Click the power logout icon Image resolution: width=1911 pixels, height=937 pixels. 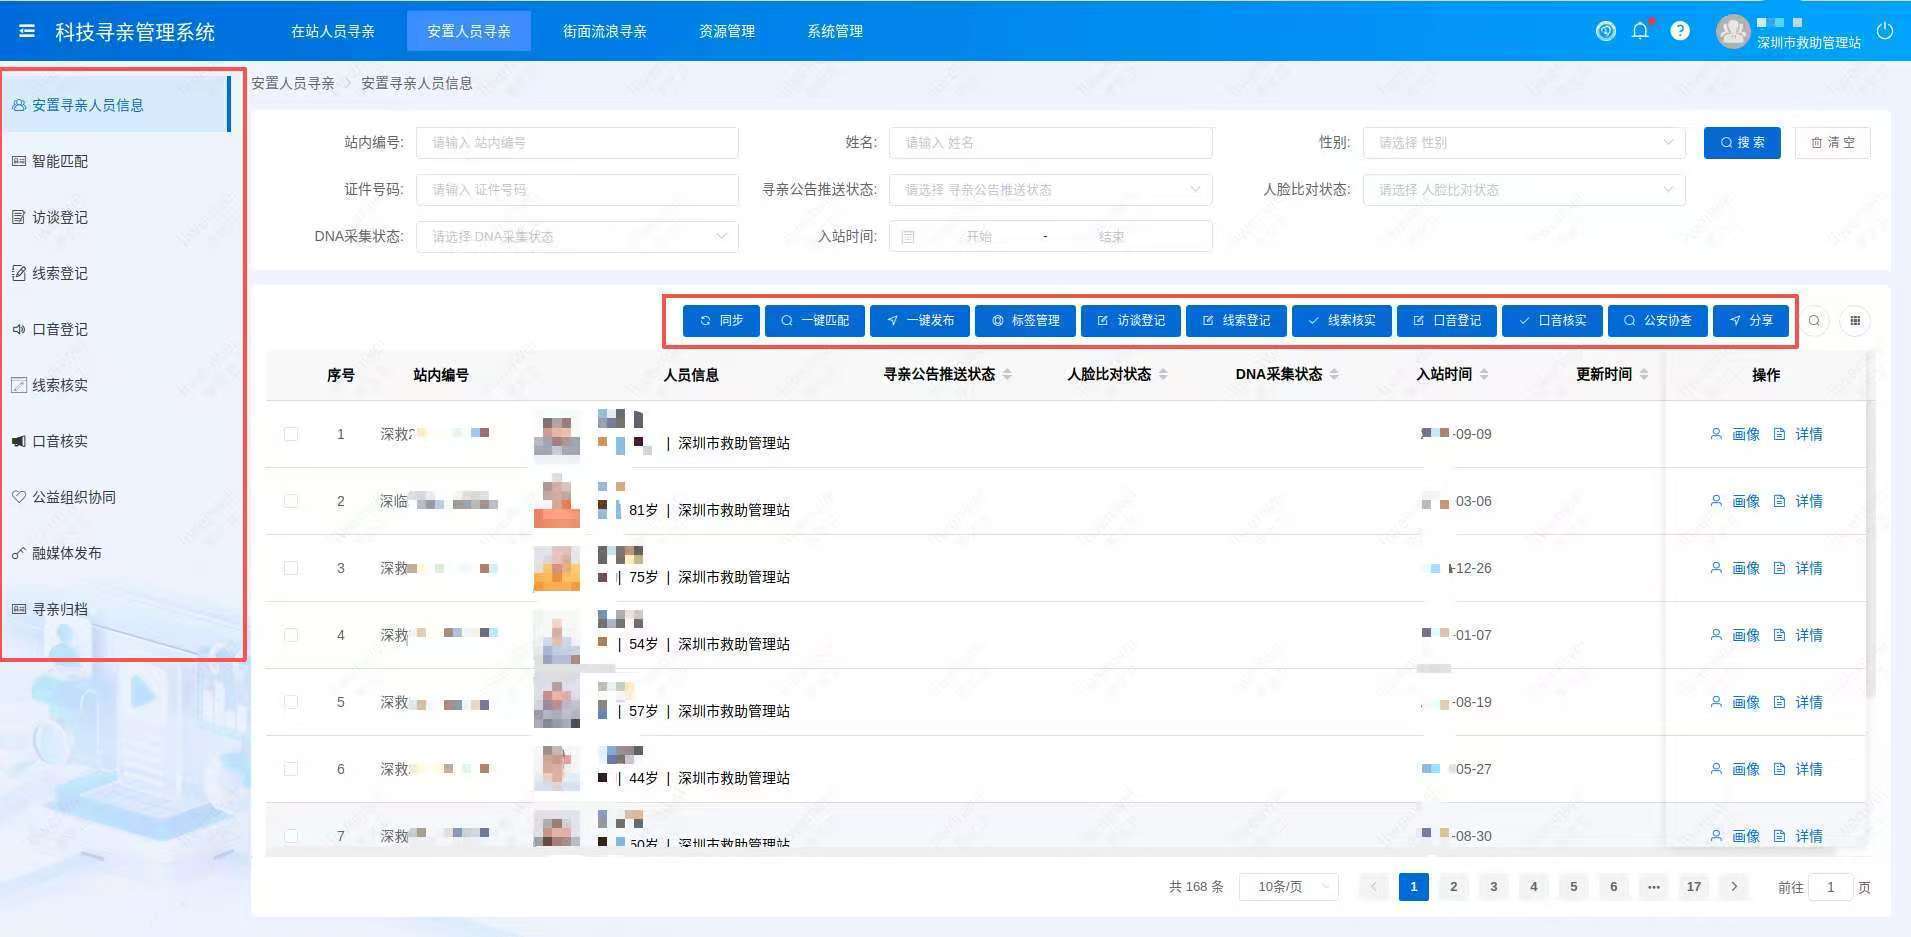click(1885, 31)
